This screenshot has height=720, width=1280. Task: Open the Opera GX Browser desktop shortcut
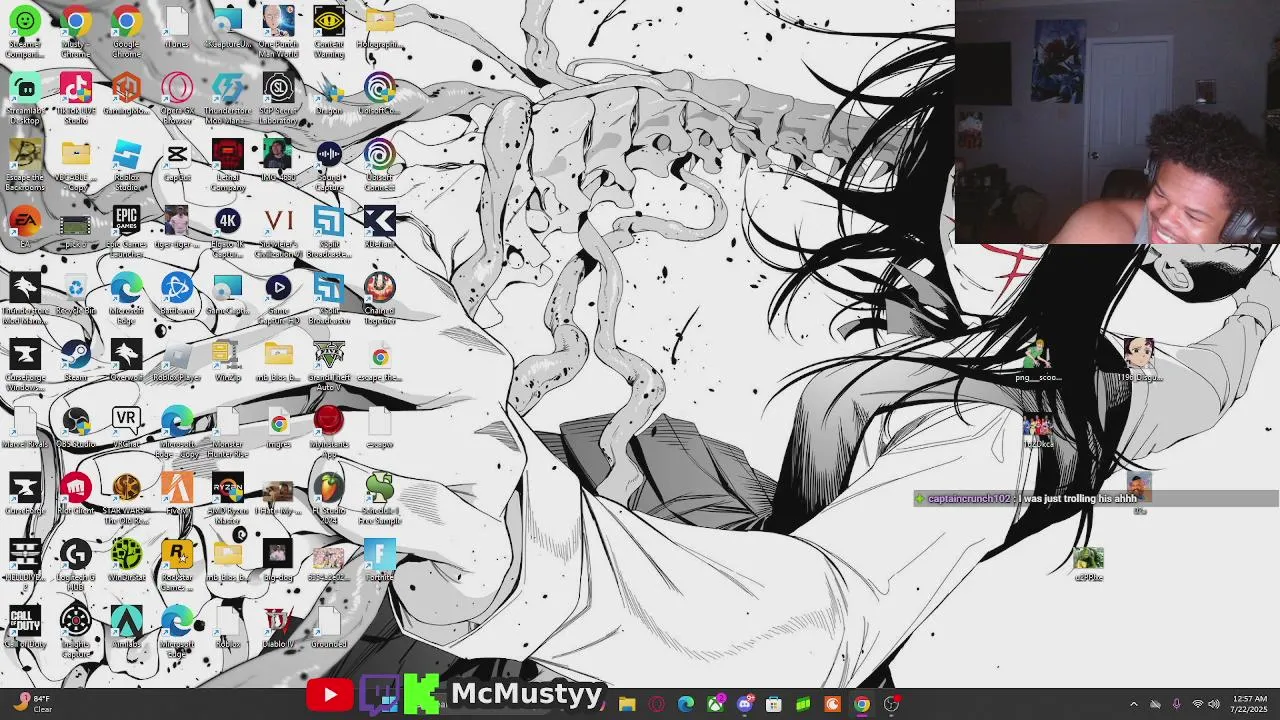coord(177,99)
